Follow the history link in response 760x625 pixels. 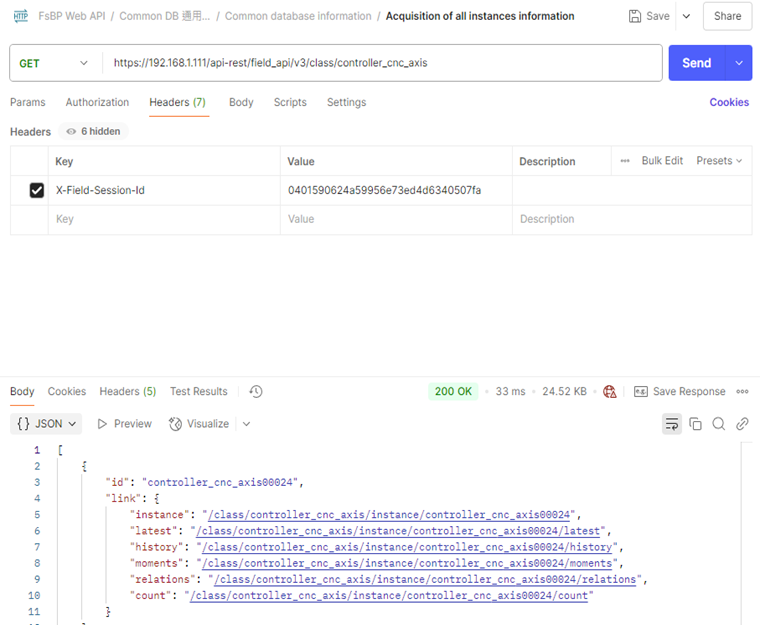[x=407, y=547]
